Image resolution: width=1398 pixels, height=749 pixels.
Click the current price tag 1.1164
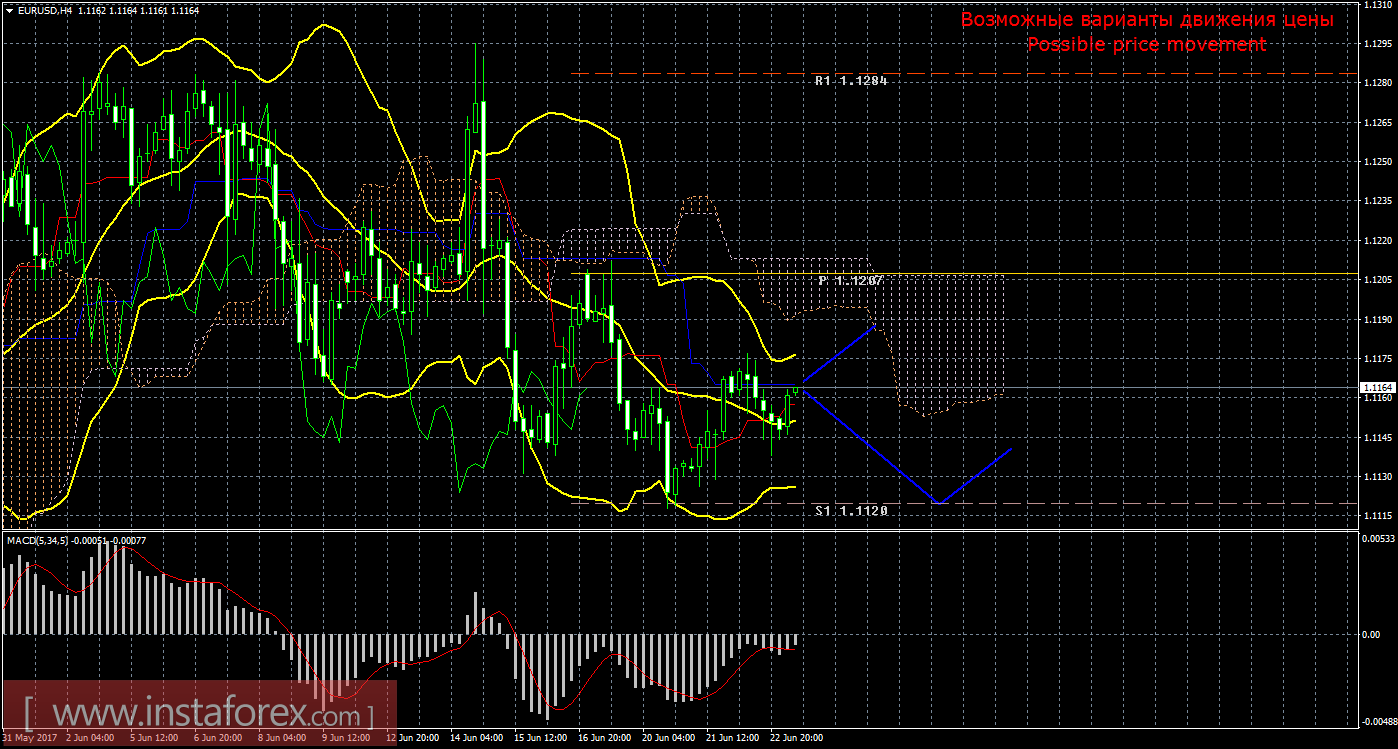point(1377,387)
